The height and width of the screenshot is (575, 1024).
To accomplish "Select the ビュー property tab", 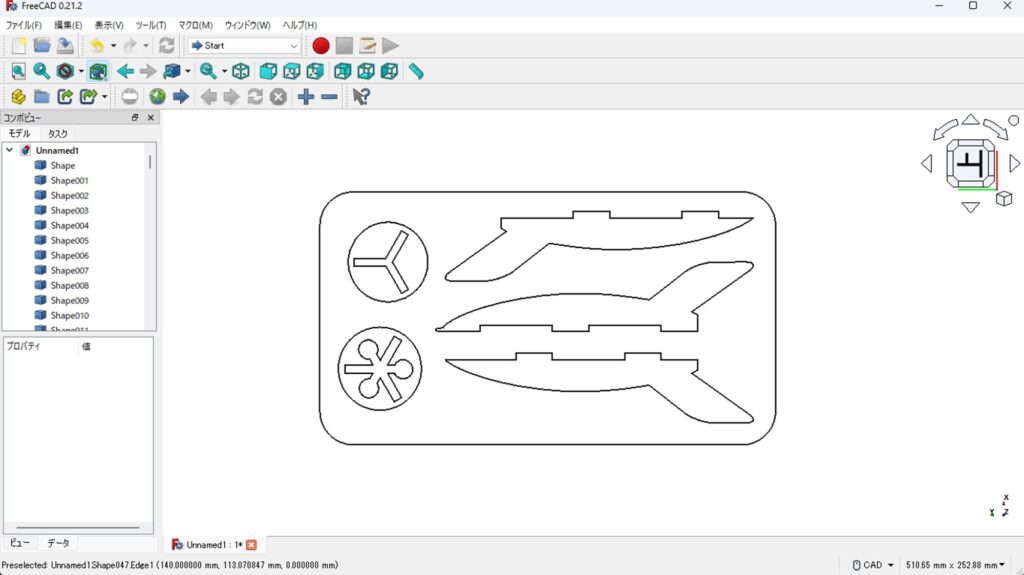I will point(20,543).
